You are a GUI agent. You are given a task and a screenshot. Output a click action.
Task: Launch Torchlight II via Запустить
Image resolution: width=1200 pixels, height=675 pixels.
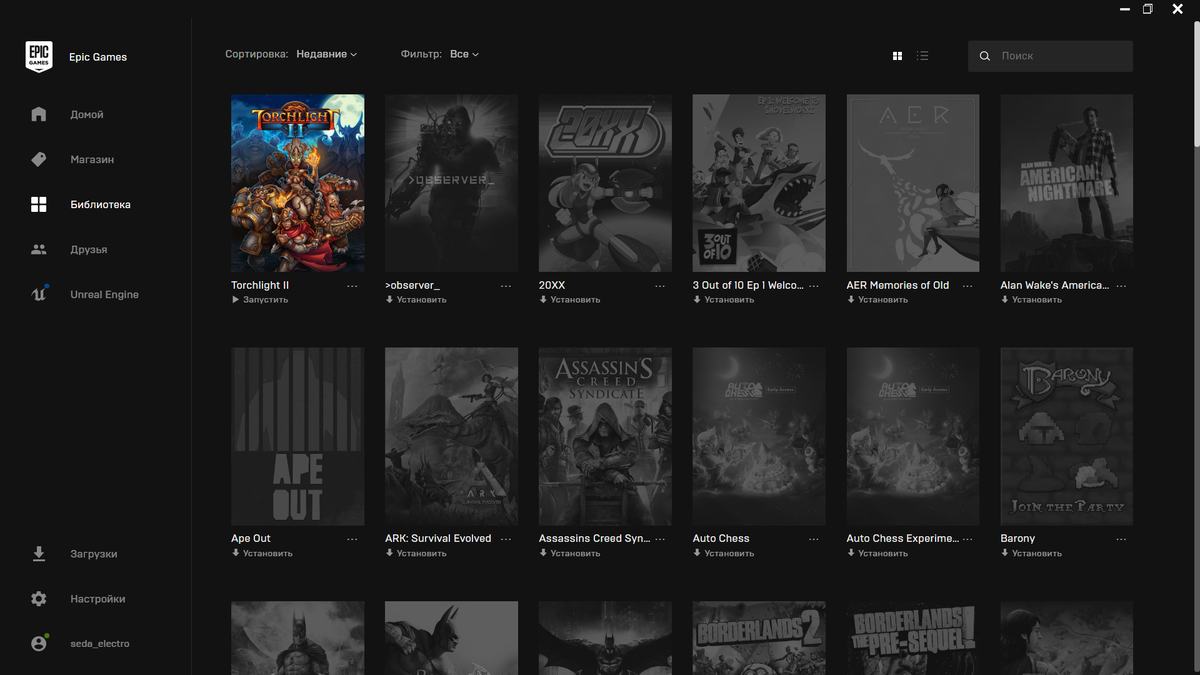[x=260, y=300]
